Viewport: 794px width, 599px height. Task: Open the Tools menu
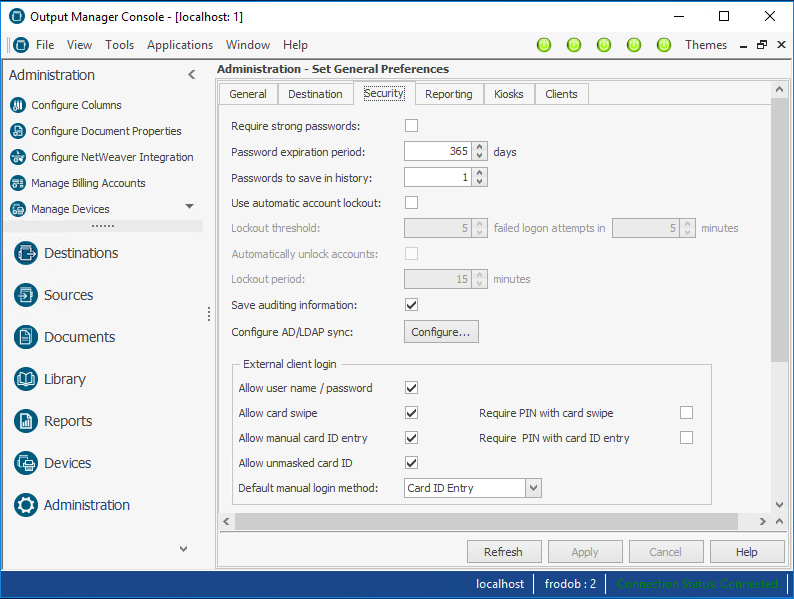120,45
